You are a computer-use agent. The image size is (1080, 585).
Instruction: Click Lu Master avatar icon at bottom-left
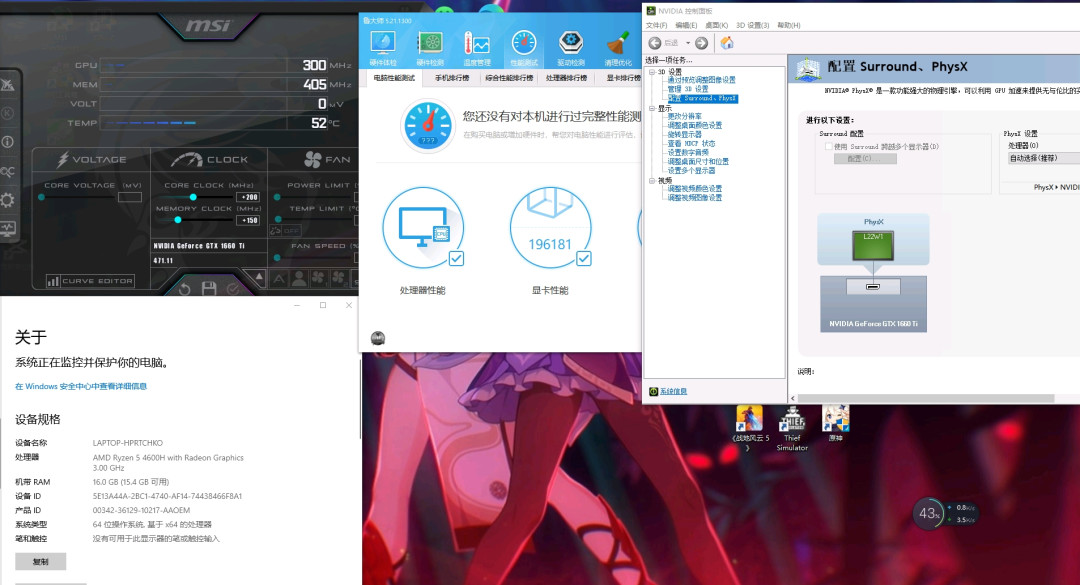[377, 338]
